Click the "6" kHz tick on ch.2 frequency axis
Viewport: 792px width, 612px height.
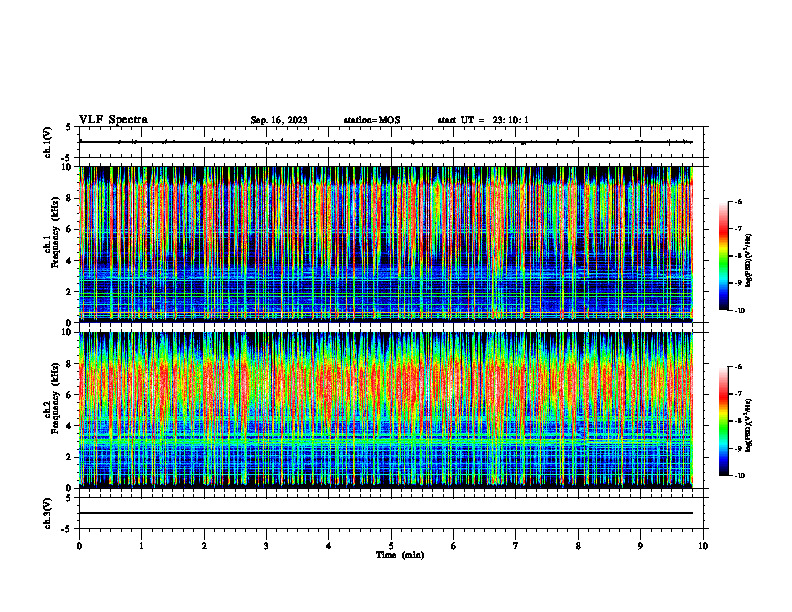tap(70, 395)
